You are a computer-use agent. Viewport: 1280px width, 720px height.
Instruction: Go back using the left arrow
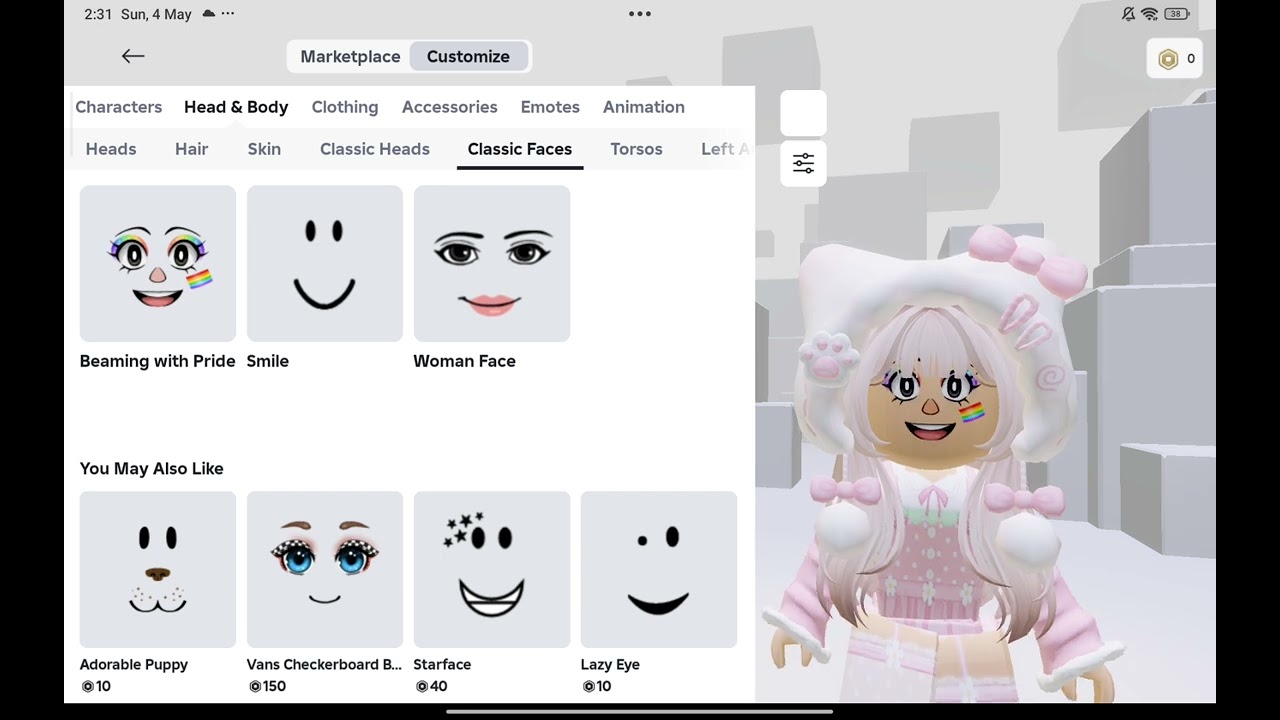pos(133,56)
